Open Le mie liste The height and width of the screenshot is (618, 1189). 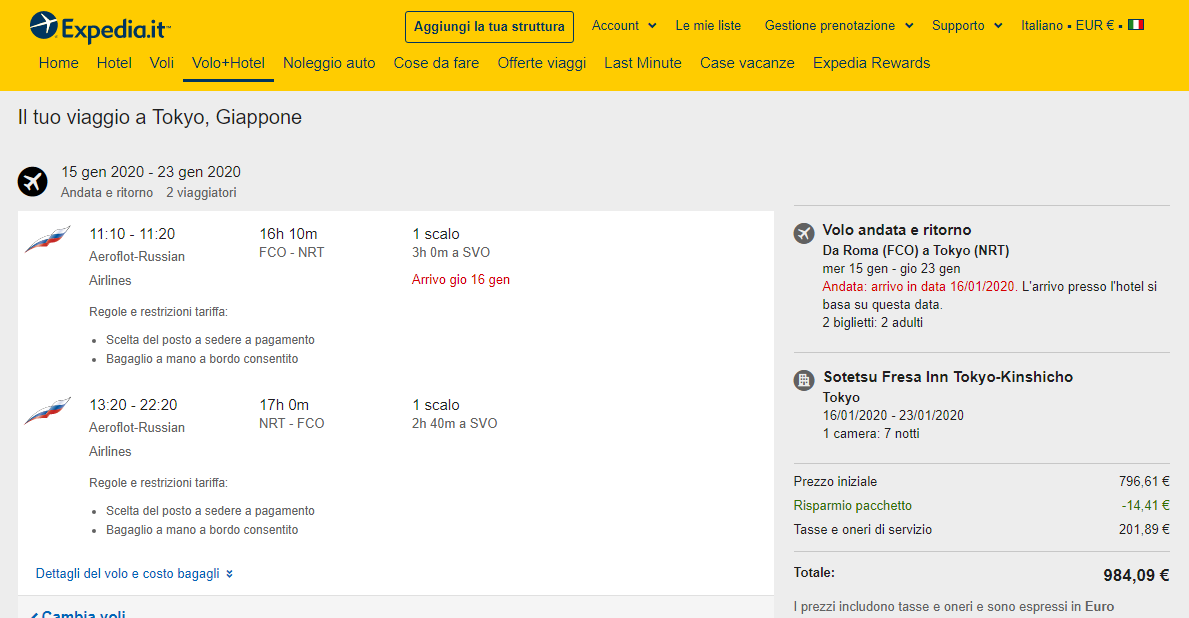click(708, 26)
